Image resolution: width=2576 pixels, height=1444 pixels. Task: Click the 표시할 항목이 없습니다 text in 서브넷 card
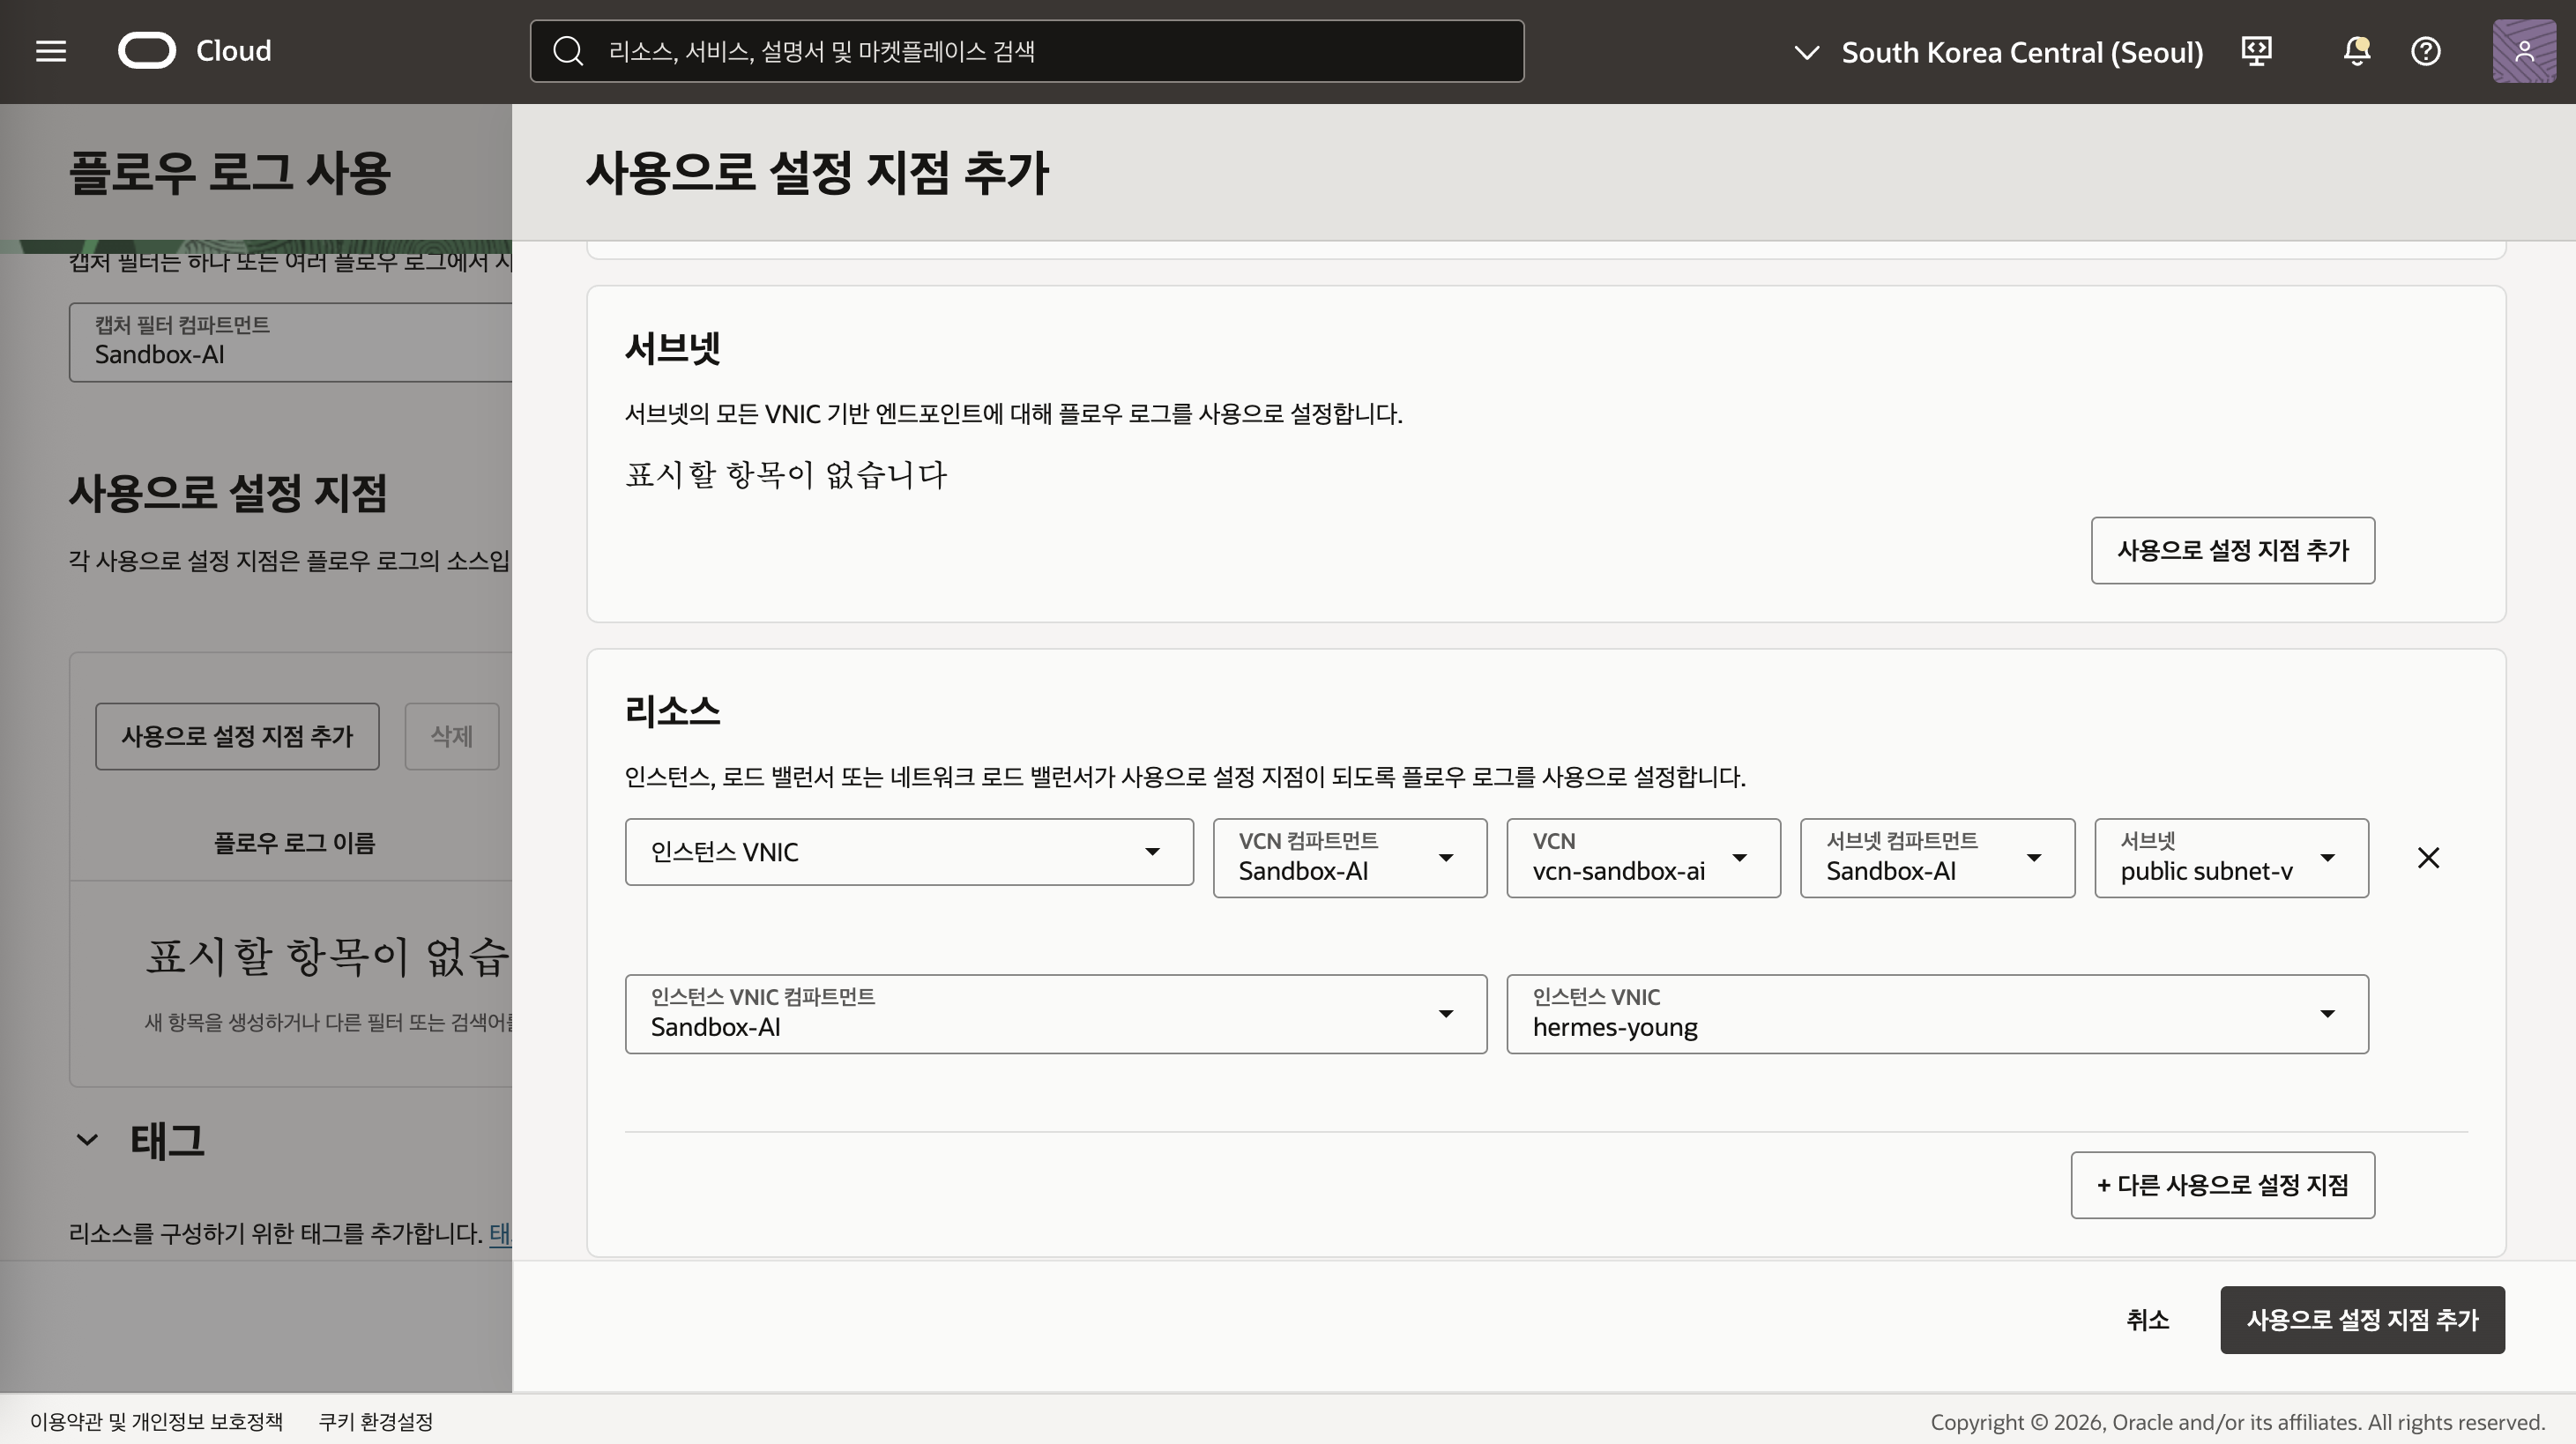pos(786,474)
